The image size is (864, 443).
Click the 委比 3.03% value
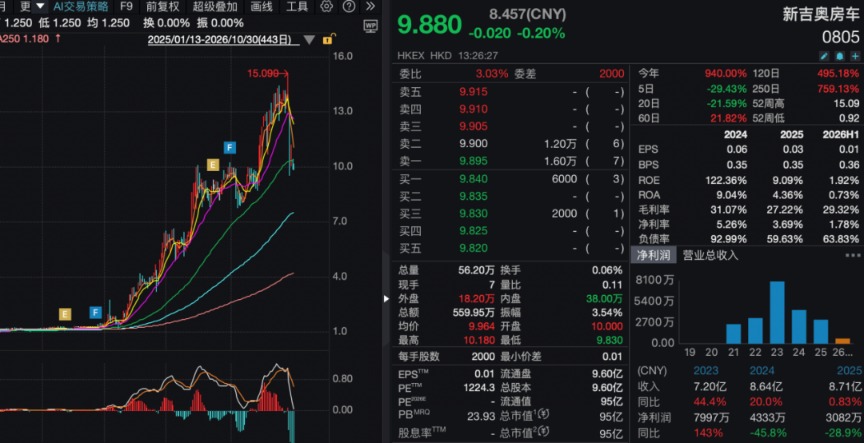(492, 74)
